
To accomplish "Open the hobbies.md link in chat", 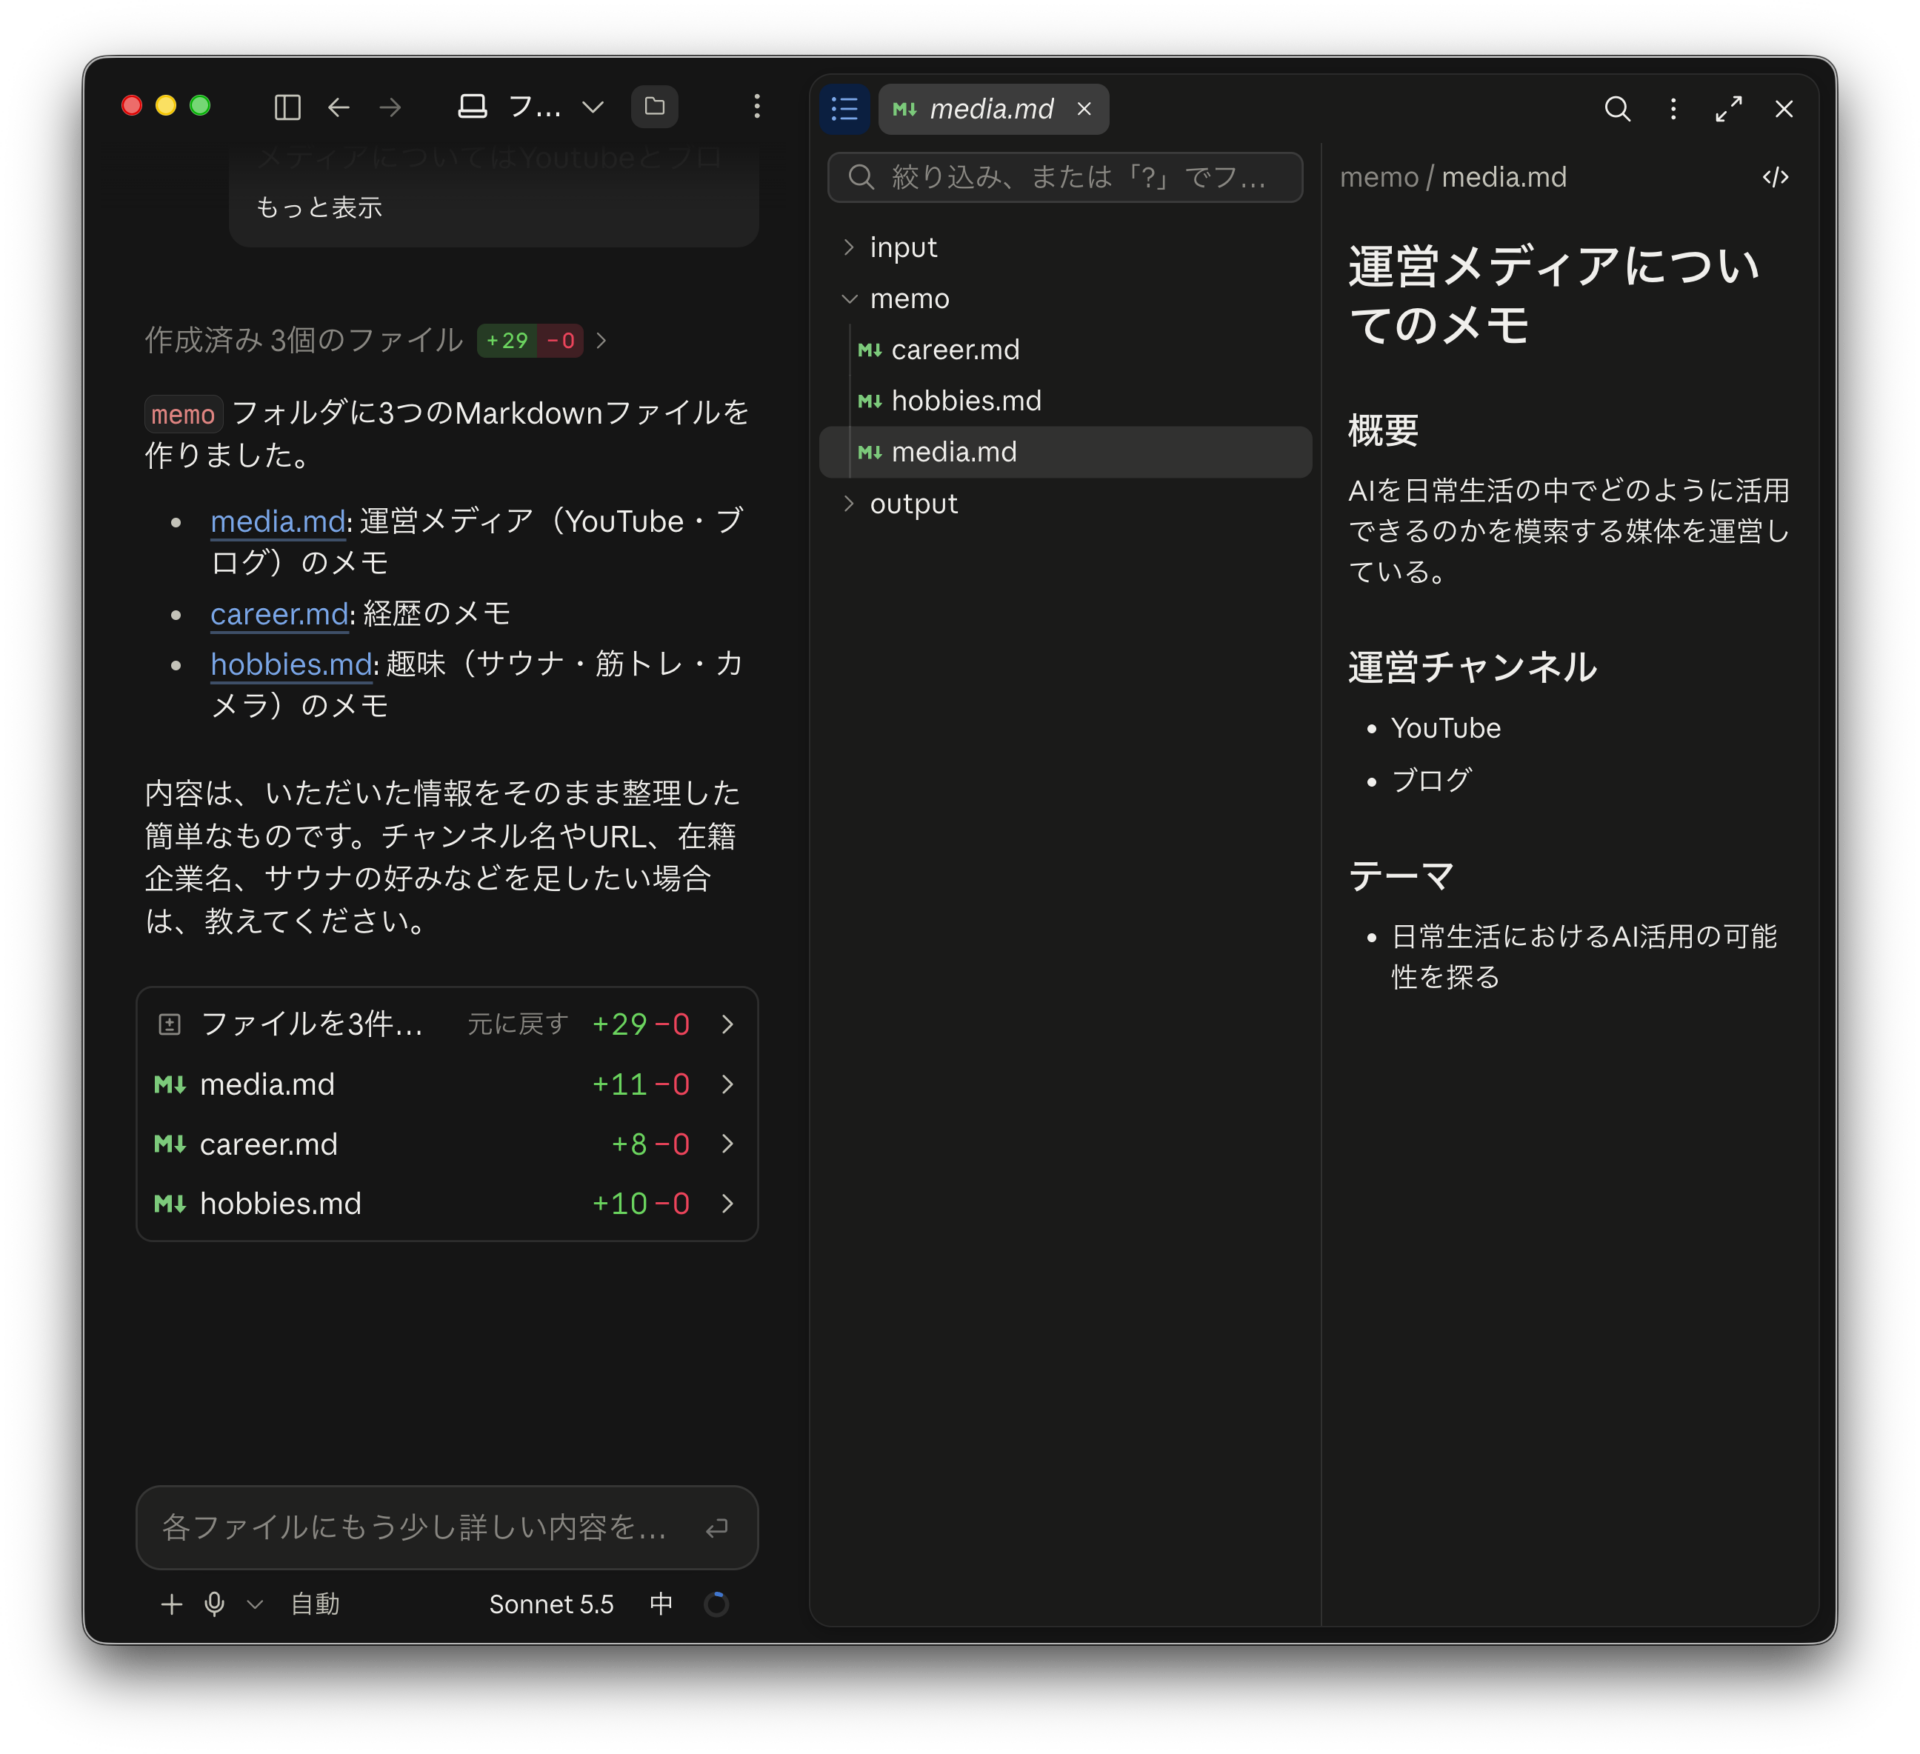I will pyautogui.click(x=291, y=663).
